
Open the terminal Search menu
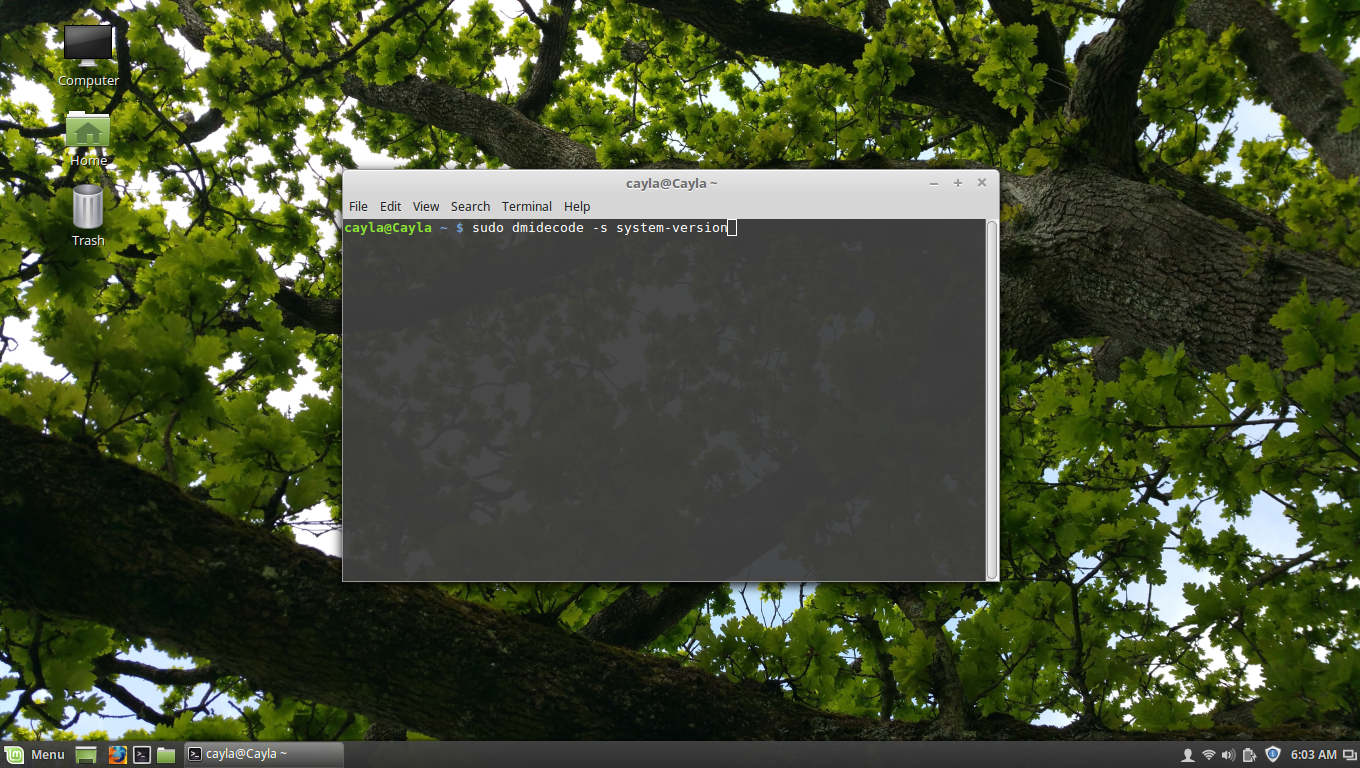pos(470,206)
